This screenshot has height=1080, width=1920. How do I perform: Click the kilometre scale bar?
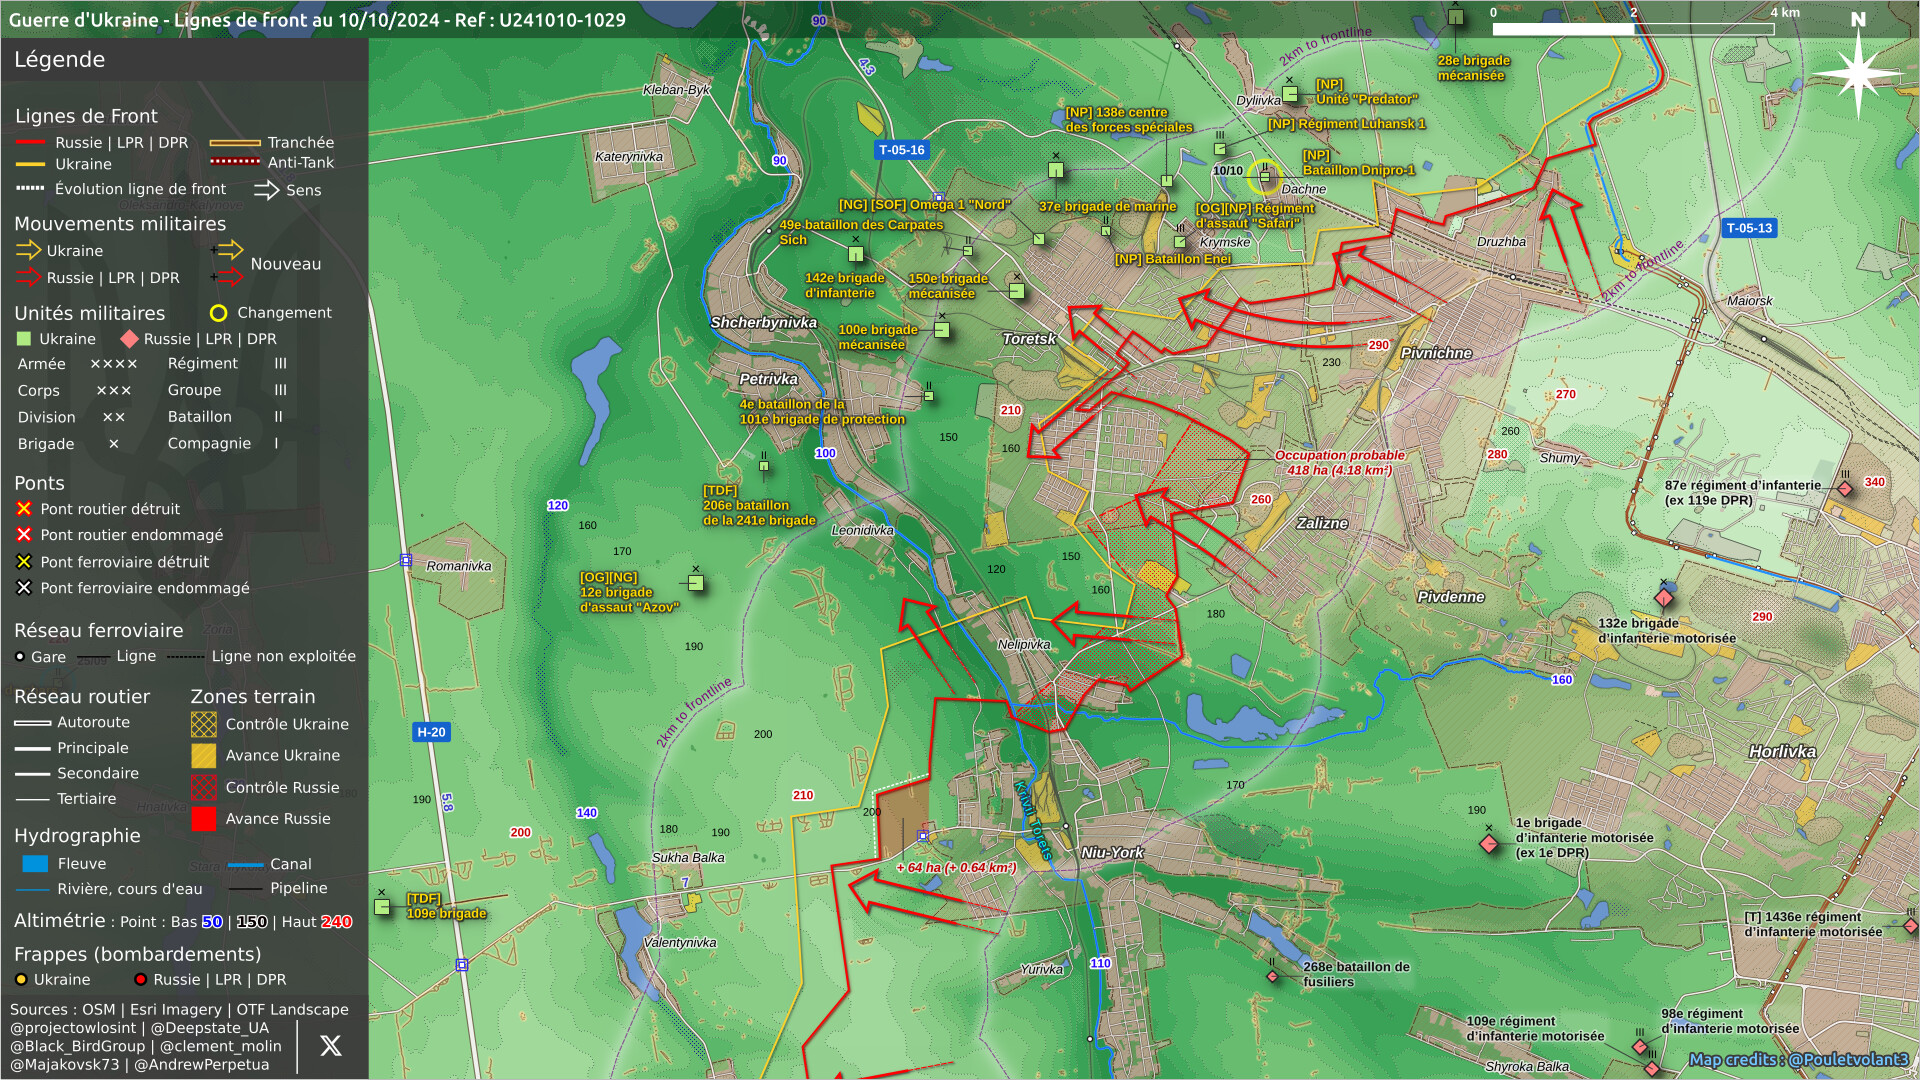click(1632, 29)
